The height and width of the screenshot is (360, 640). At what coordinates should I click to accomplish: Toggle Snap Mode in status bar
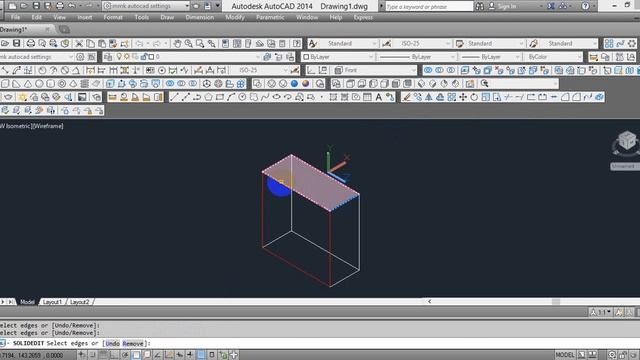(x=93, y=355)
